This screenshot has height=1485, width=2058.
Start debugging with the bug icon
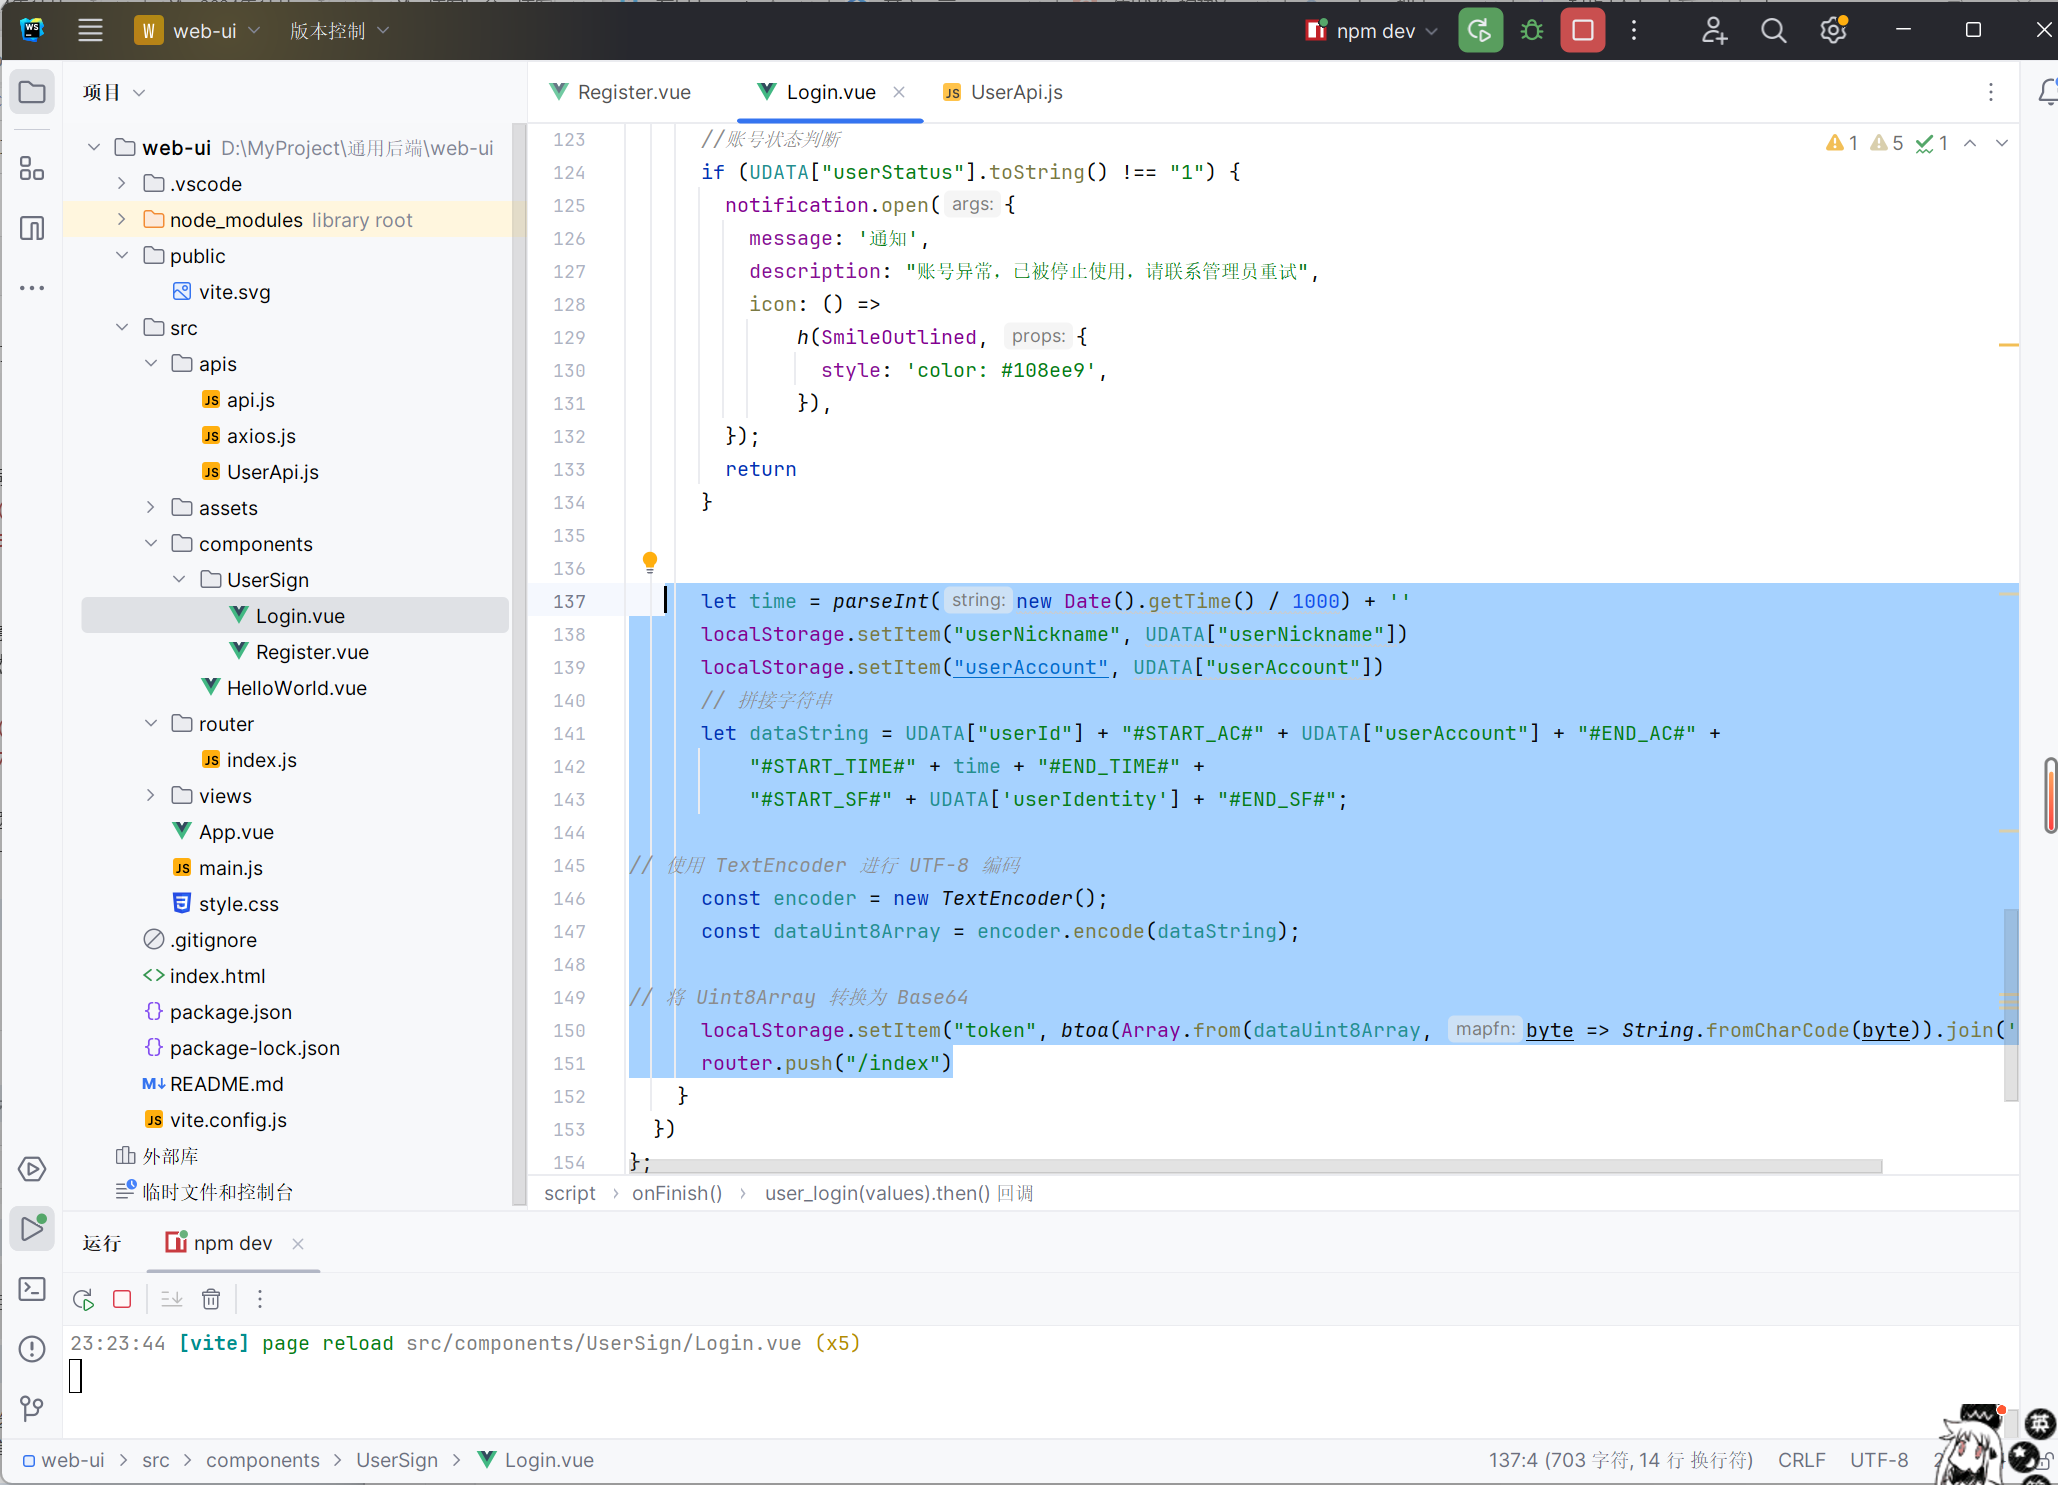click(x=1531, y=31)
